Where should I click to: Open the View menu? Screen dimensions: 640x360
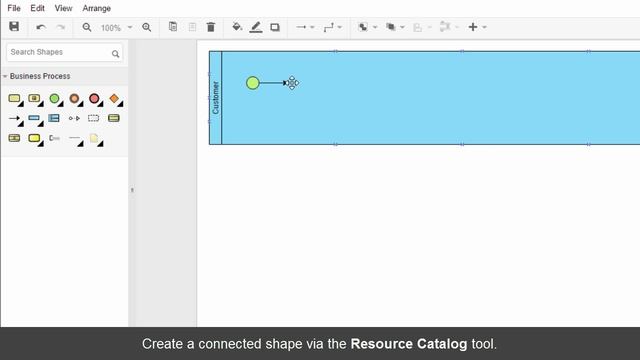[x=63, y=8]
